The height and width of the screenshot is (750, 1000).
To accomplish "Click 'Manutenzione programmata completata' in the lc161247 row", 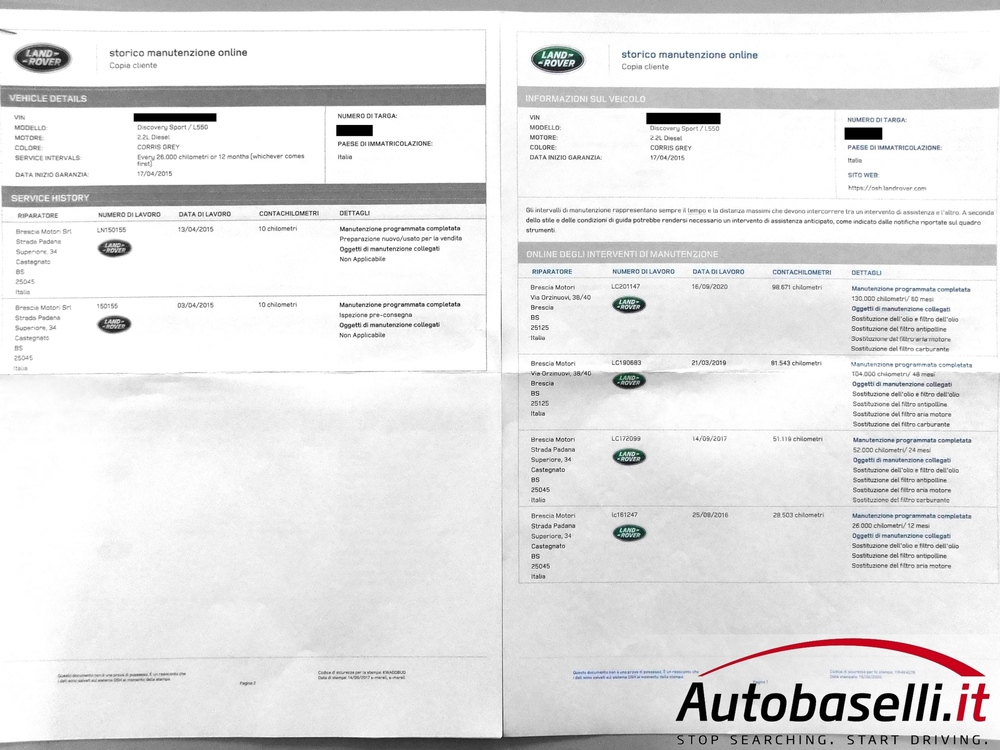I will tap(911, 516).
